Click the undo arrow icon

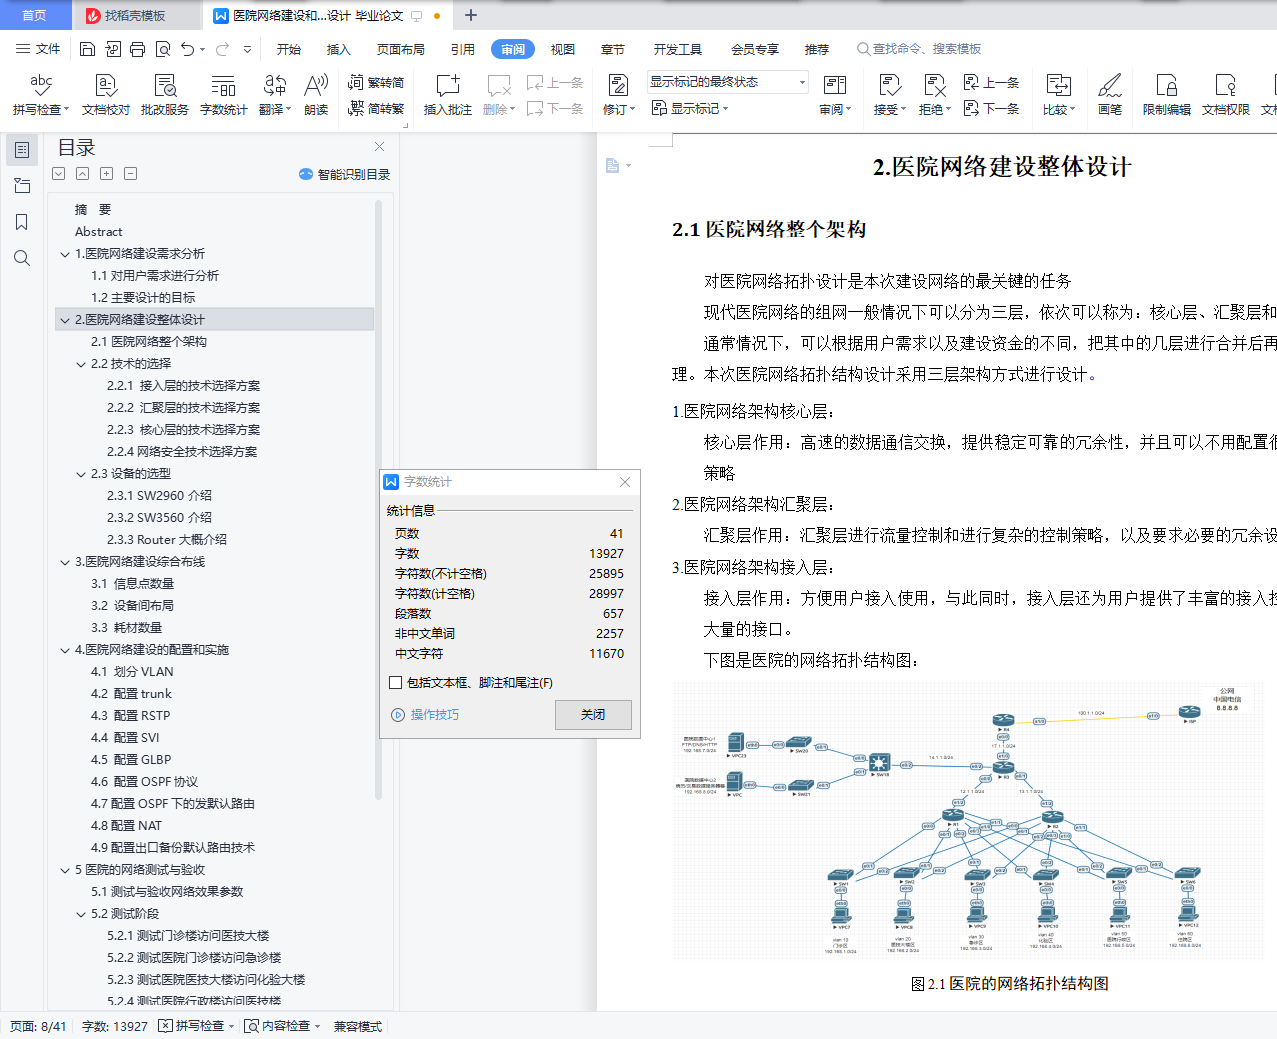tap(187, 49)
